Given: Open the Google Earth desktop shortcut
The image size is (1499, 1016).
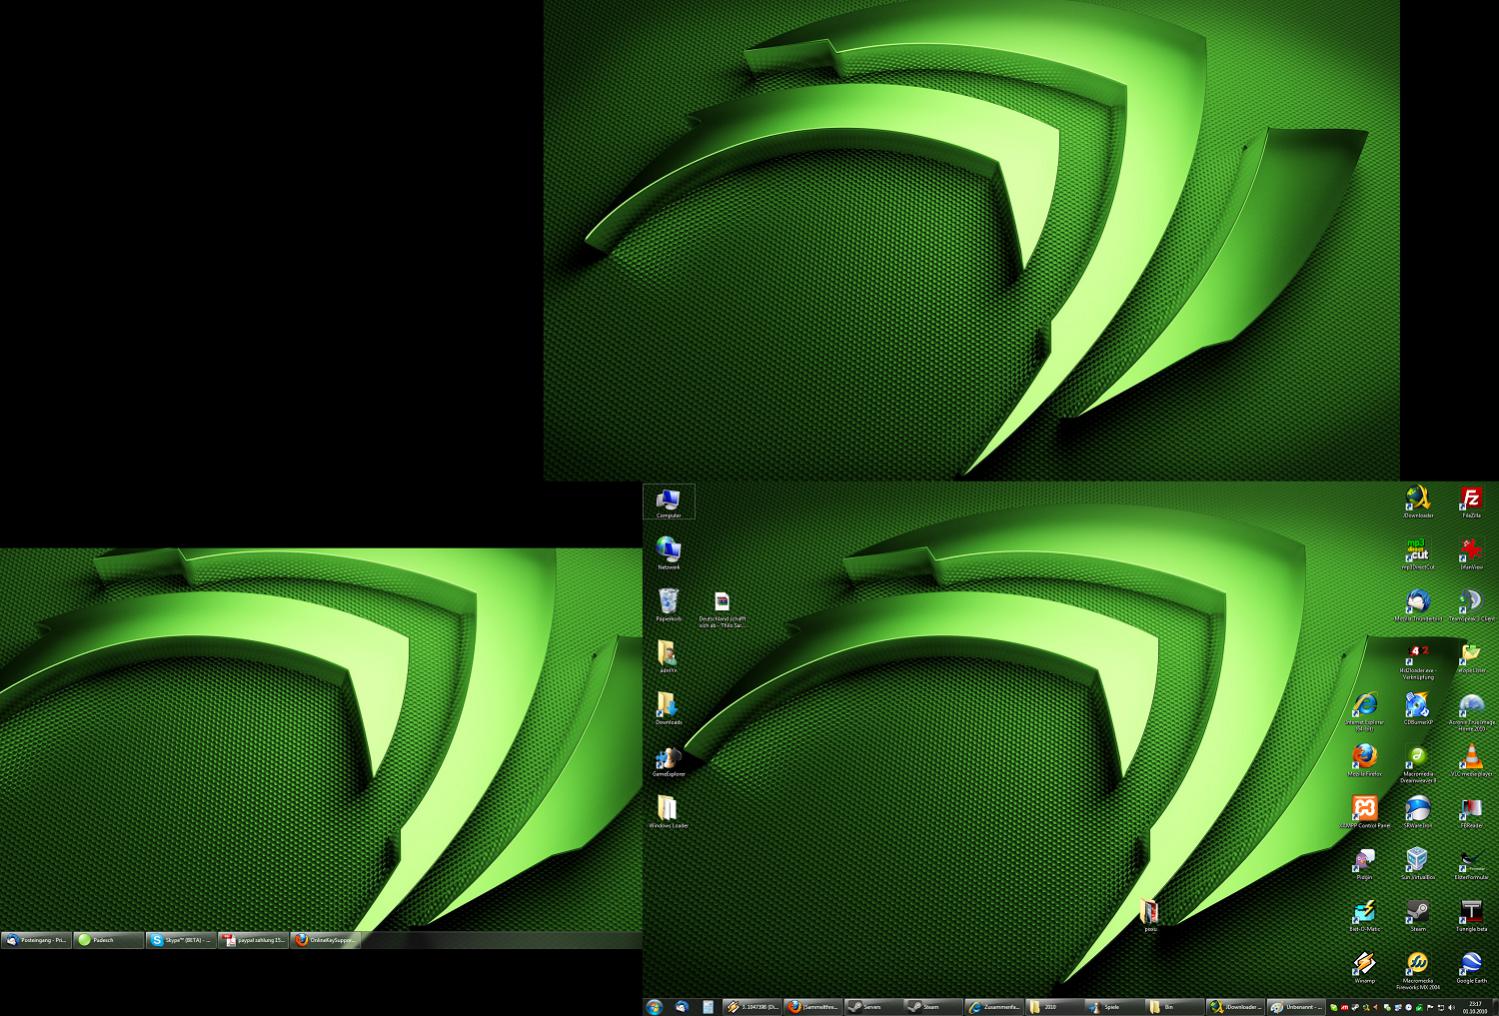Looking at the screenshot, I should click(x=1471, y=968).
